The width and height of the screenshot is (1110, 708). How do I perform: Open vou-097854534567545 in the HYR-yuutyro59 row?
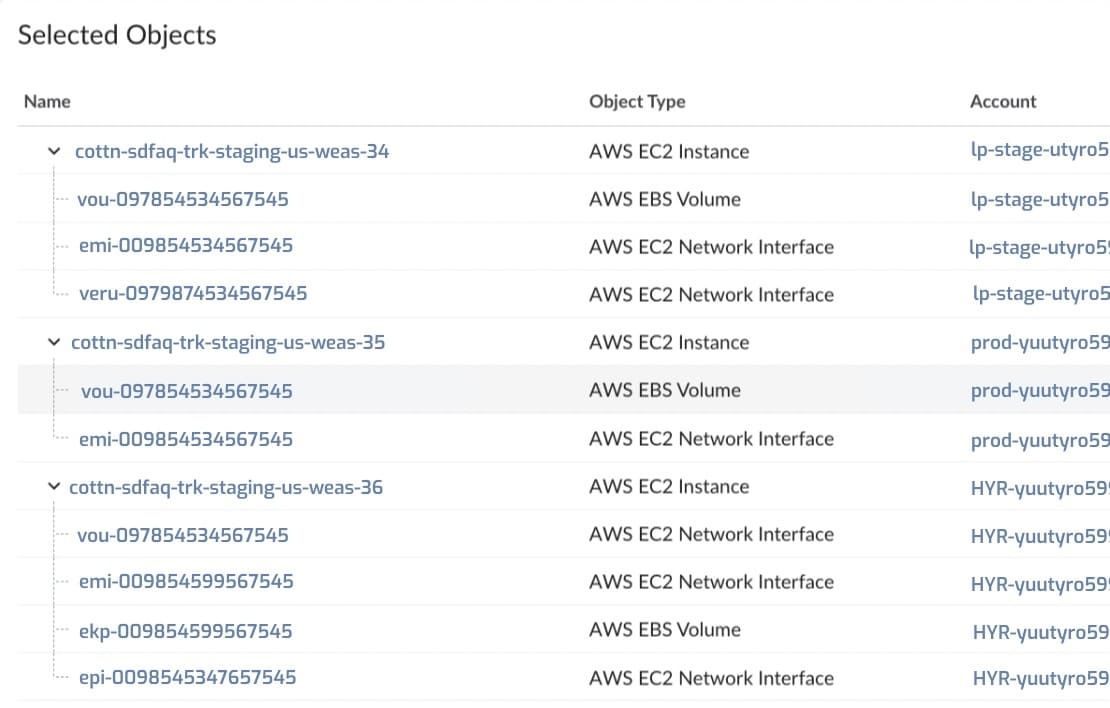[183, 535]
